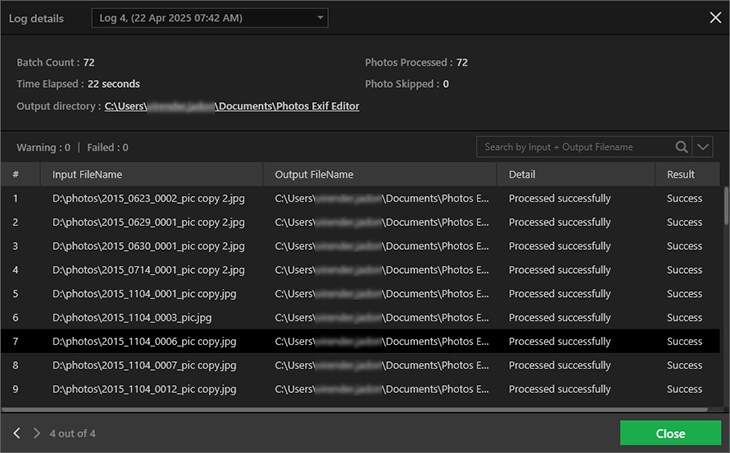Viewport: 730px width, 453px height.
Task: Open the Log 4 selection dropdown
Action: point(209,18)
